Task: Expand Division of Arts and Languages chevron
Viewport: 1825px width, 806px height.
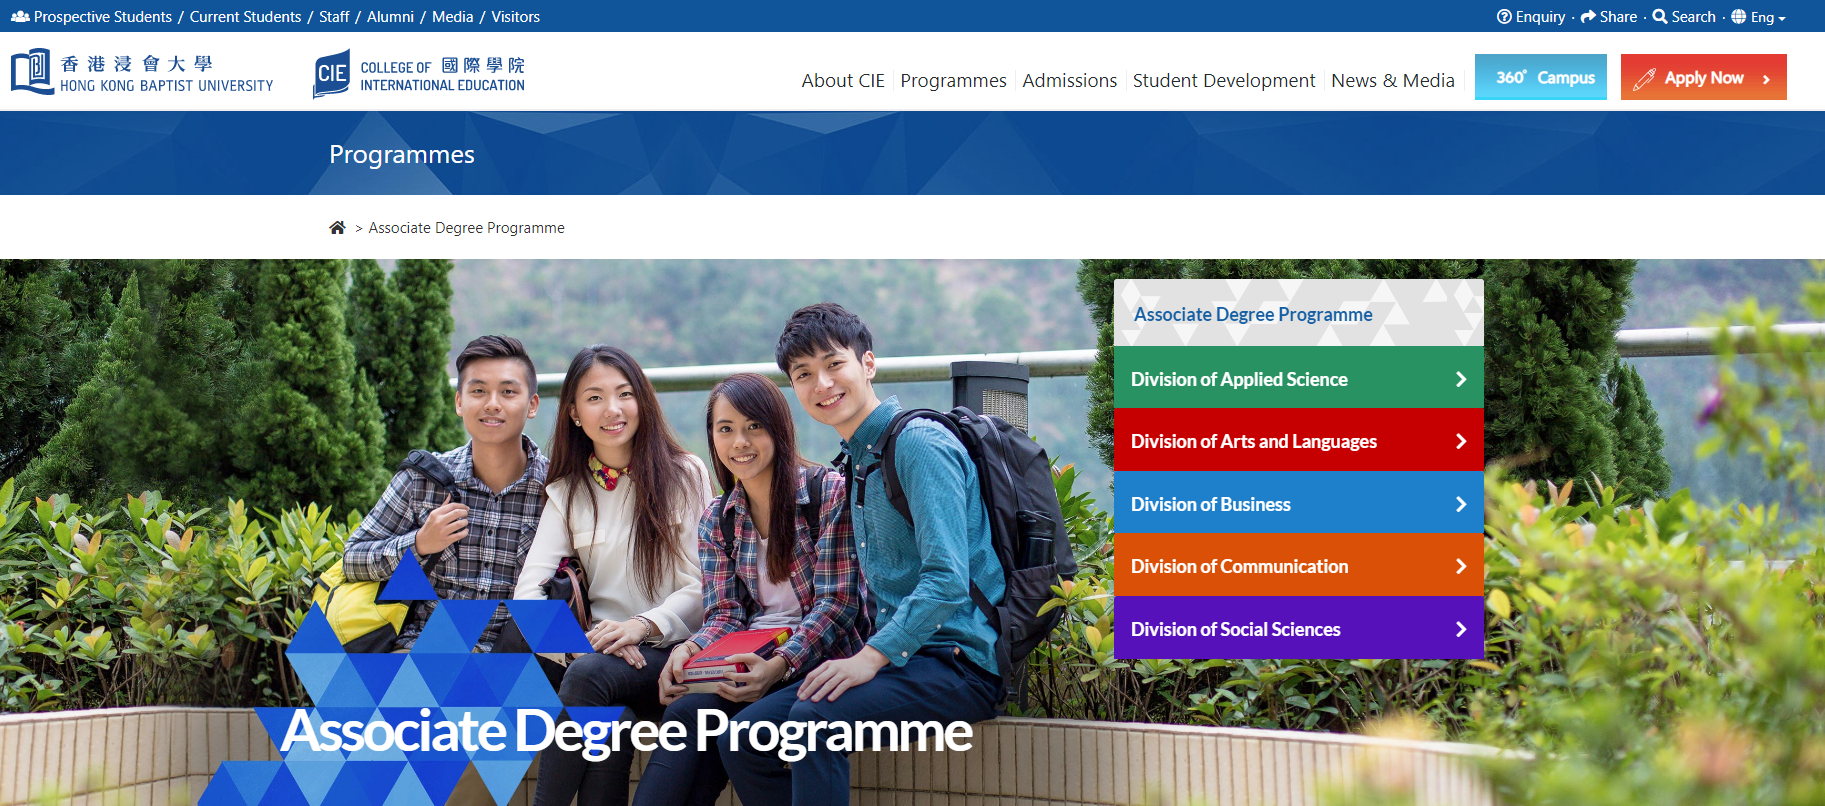Action: [x=1461, y=441]
